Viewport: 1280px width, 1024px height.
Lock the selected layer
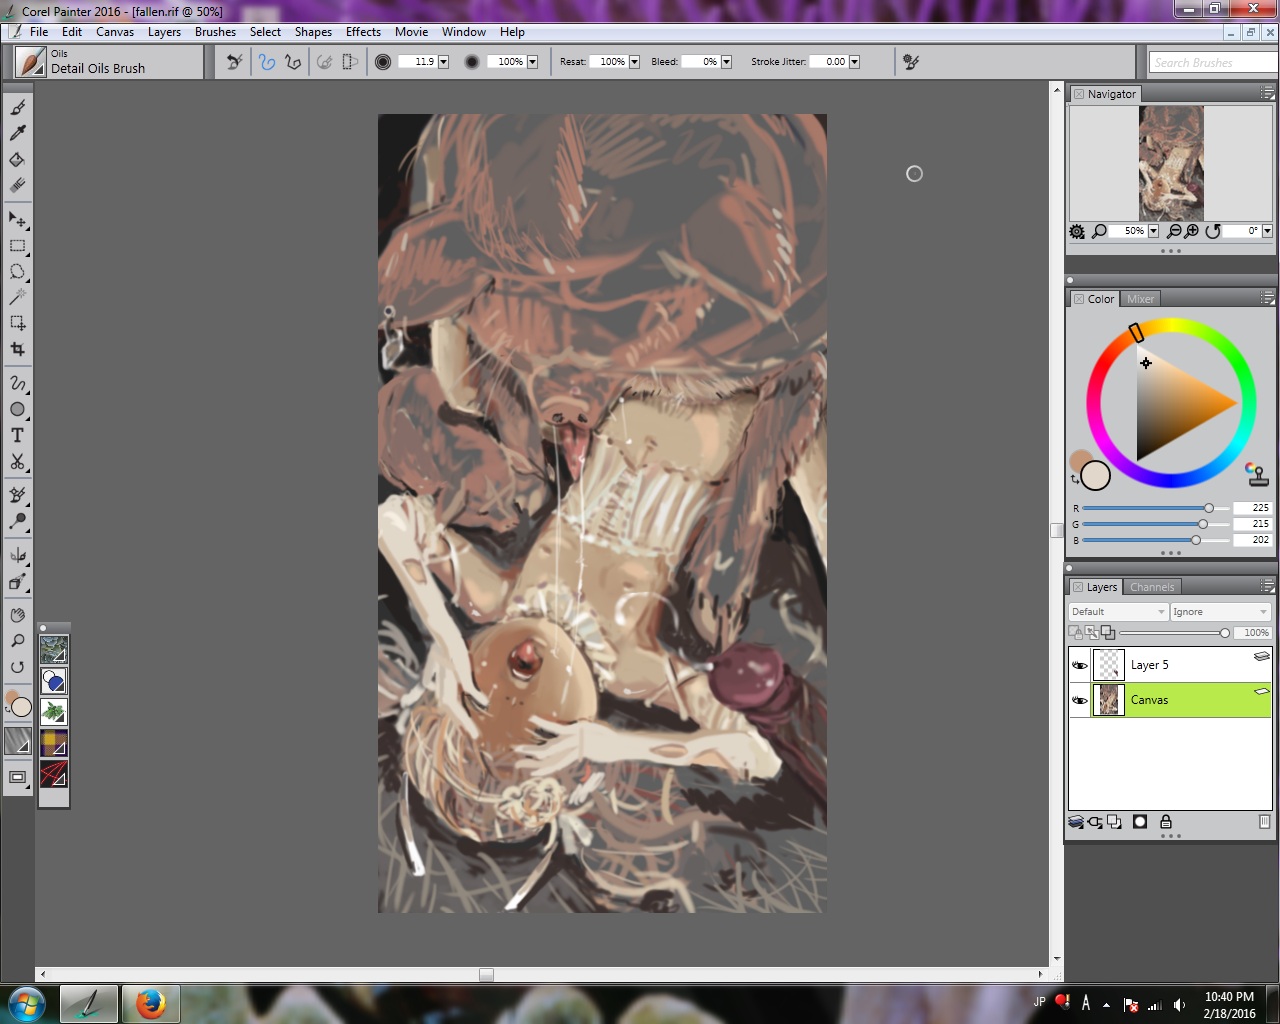click(1166, 822)
